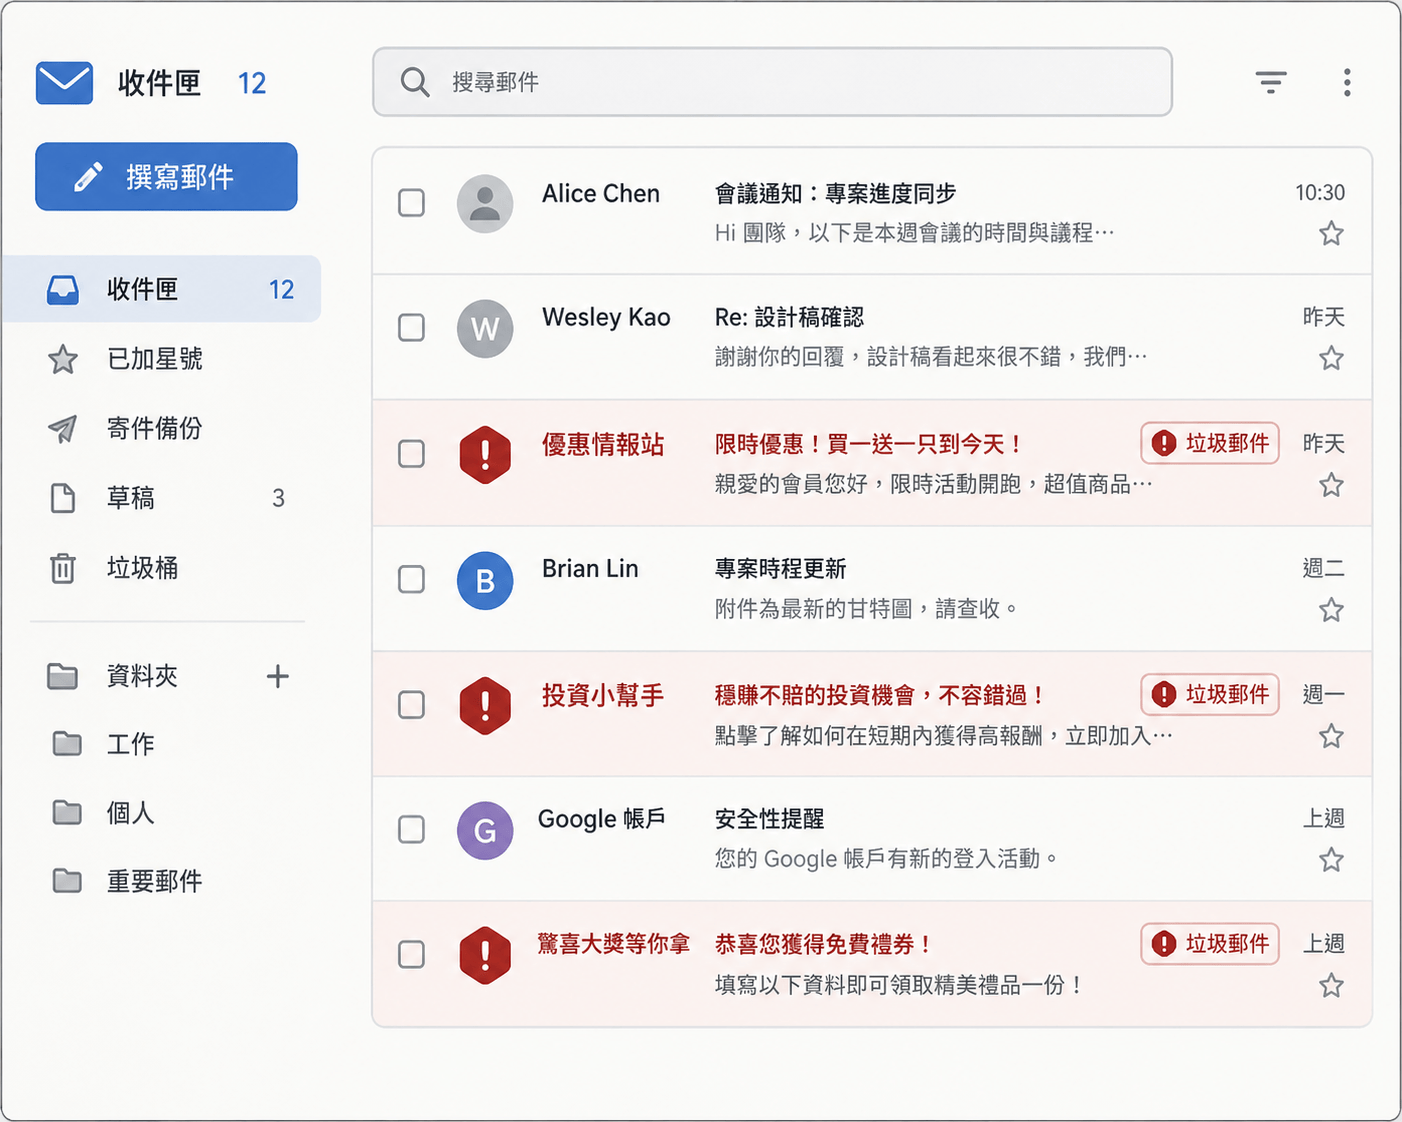1402x1122 pixels.
Task: Click the 寄件備份 paper plane icon
Action: coord(63,428)
